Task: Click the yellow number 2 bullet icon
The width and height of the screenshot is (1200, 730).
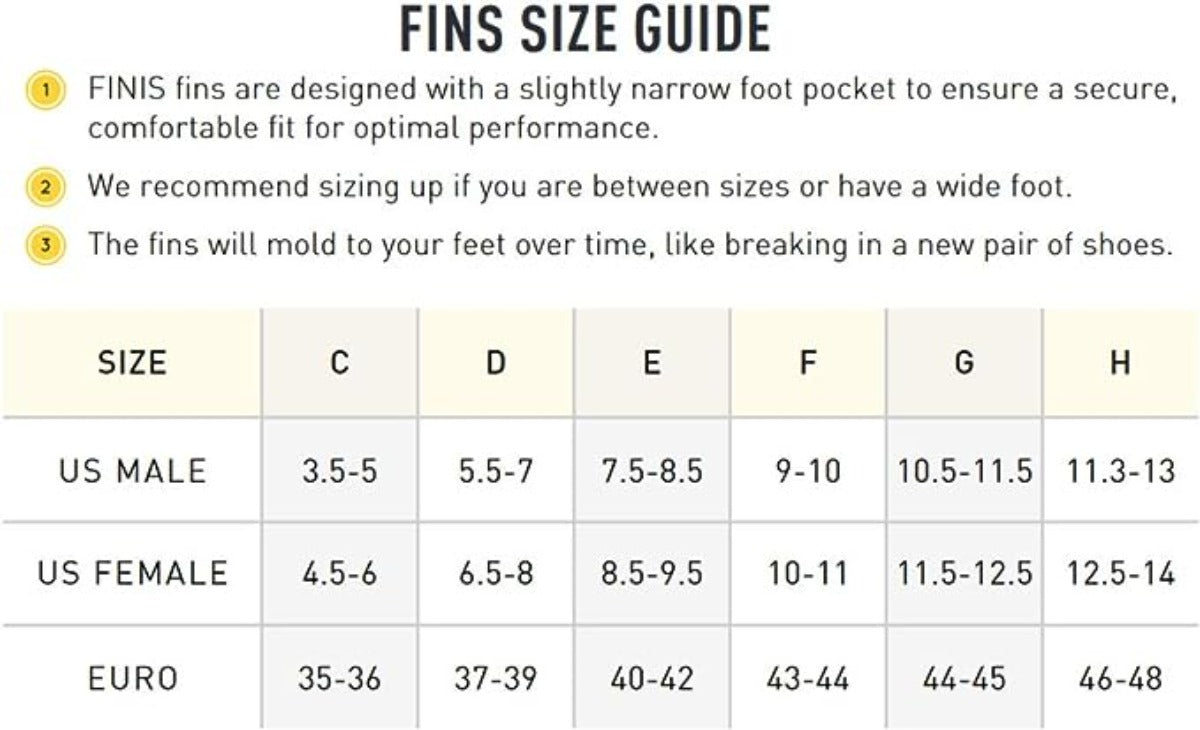Action: click(46, 187)
